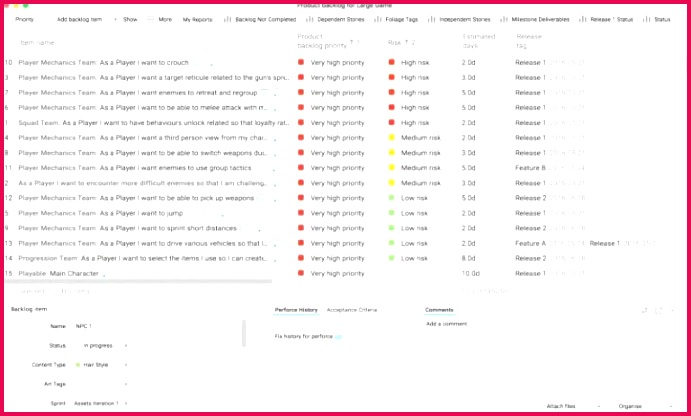Image resolution: width=691 pixels, height=416 pixels.
Task: Select the Squad Team behaviours unlock row
Action: point(154,123)
